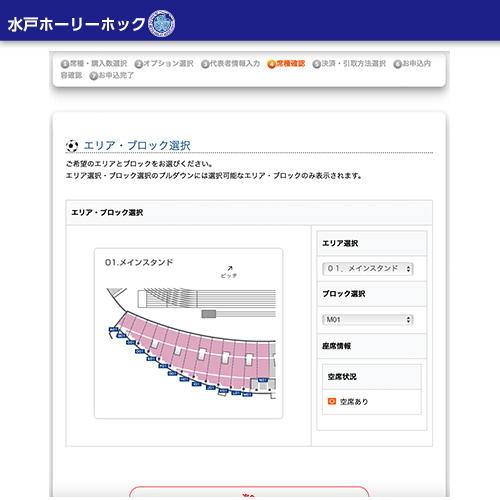Go to step 5 決済・引取方法選択

pos(349,64)
